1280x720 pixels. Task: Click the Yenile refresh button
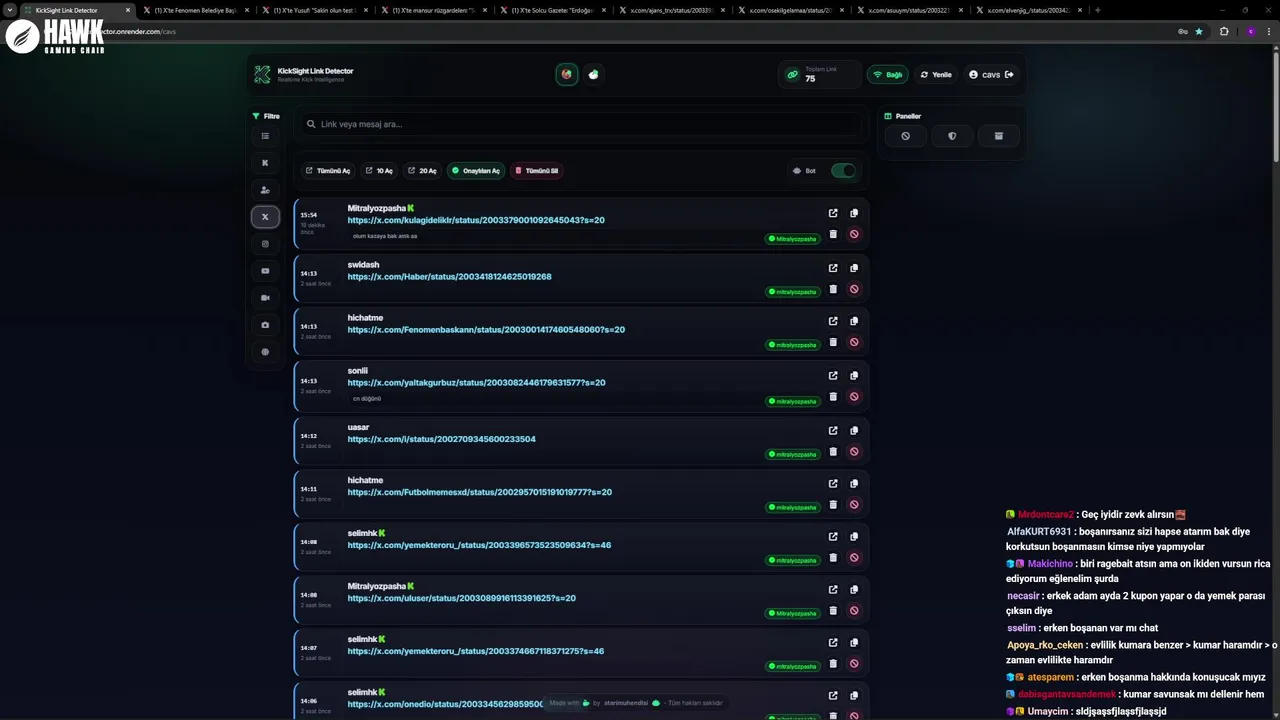pyautogui.click(x=936, y=75)
